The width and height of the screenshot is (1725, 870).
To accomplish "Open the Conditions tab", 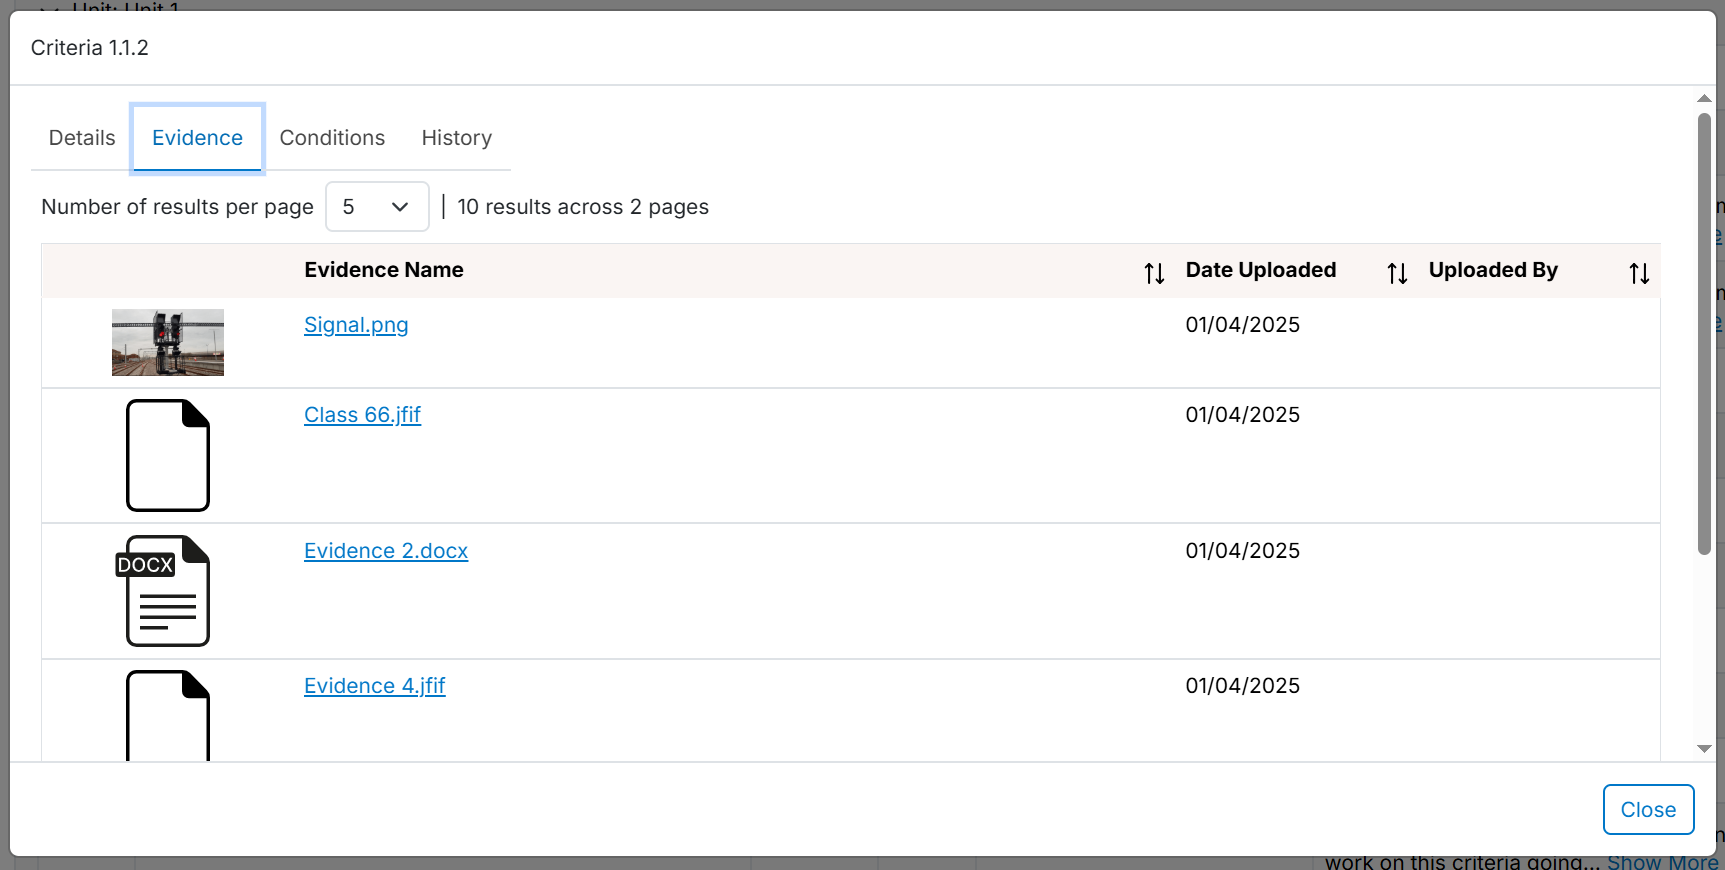I will tap(332, 138).
